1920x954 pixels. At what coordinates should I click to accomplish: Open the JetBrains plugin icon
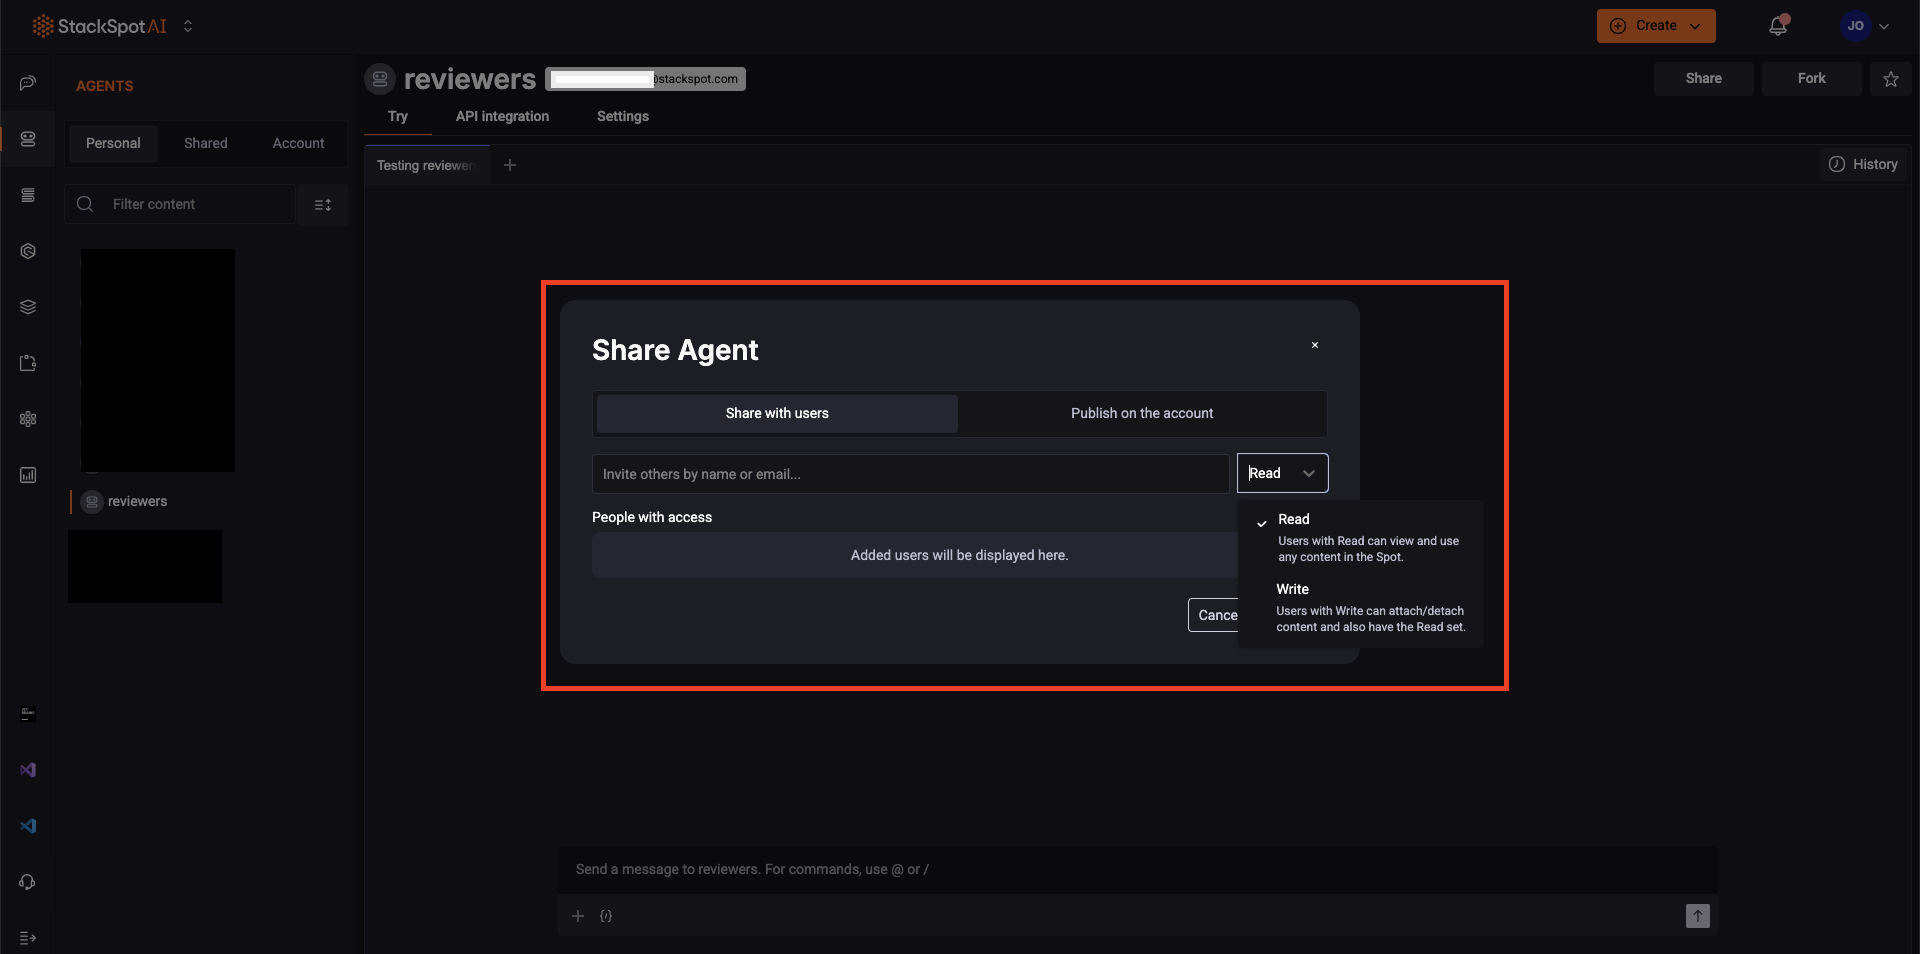tap(27, 714)
